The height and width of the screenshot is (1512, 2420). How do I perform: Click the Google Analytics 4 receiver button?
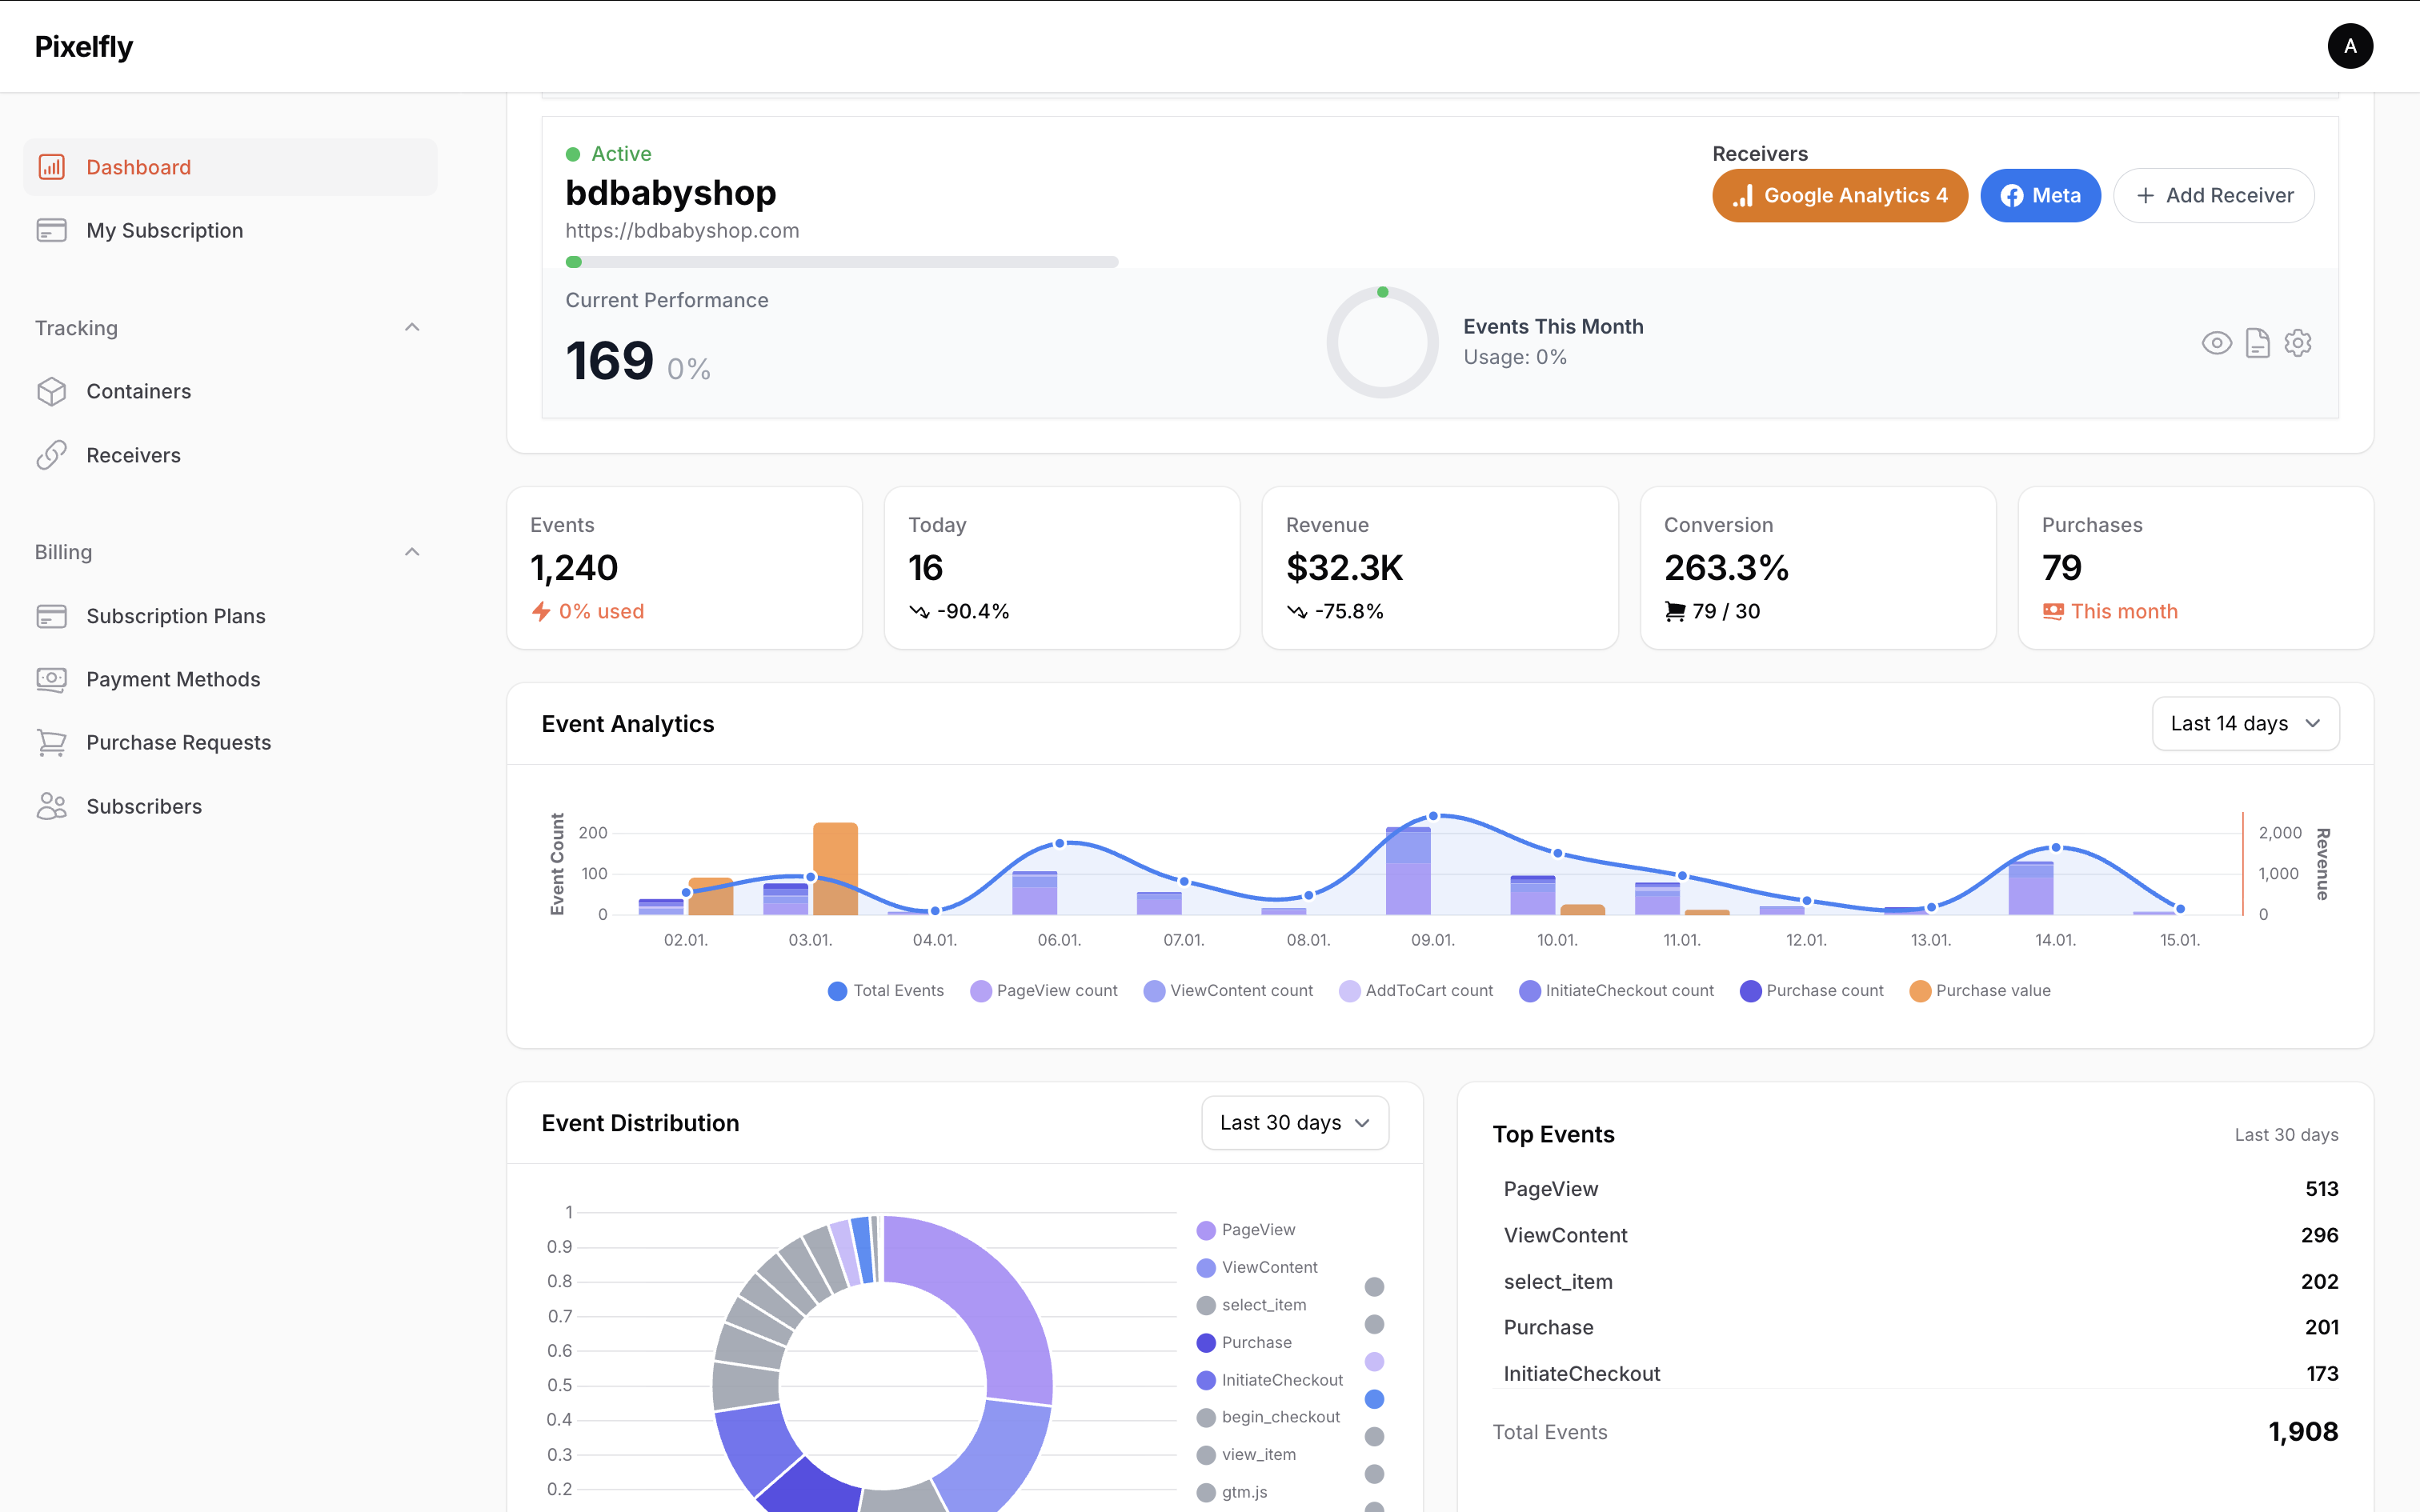pyautogui.click(x=1839, y=195)
